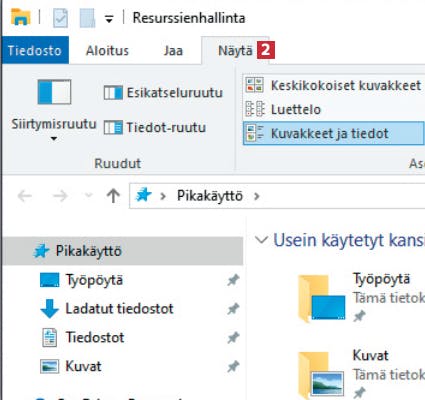
Task: Click the File Explorer folder icon in title bar
Action: pyautogui.click(x=21, y=17)
